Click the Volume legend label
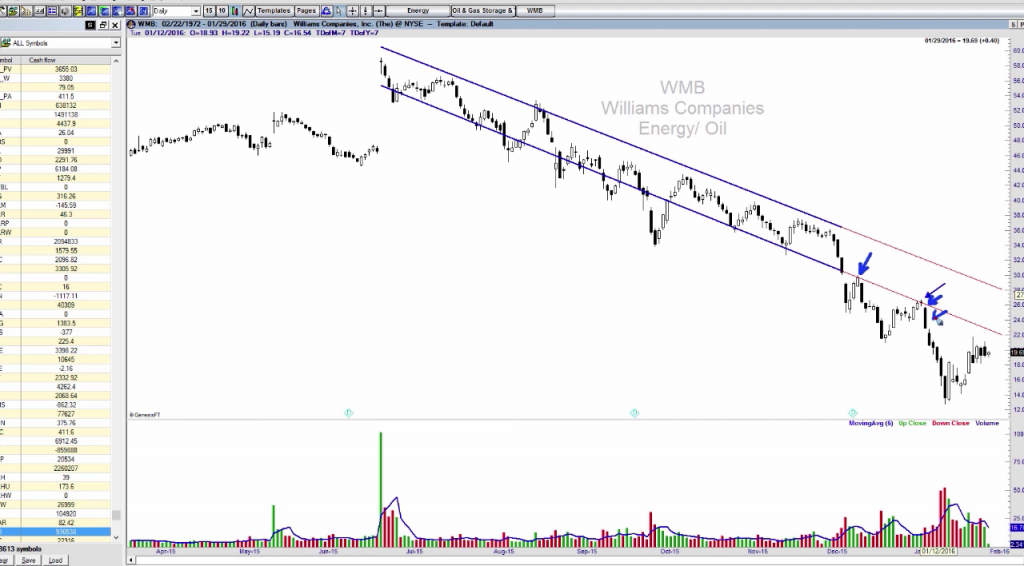 tap(987, 423)
